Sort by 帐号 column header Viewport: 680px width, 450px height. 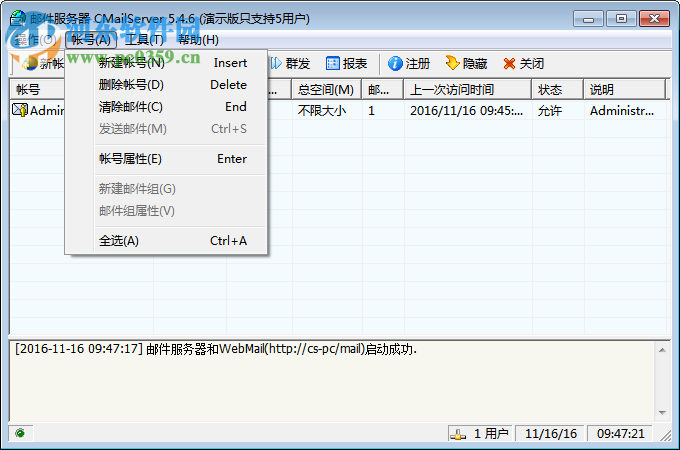[x=38, y=89]
